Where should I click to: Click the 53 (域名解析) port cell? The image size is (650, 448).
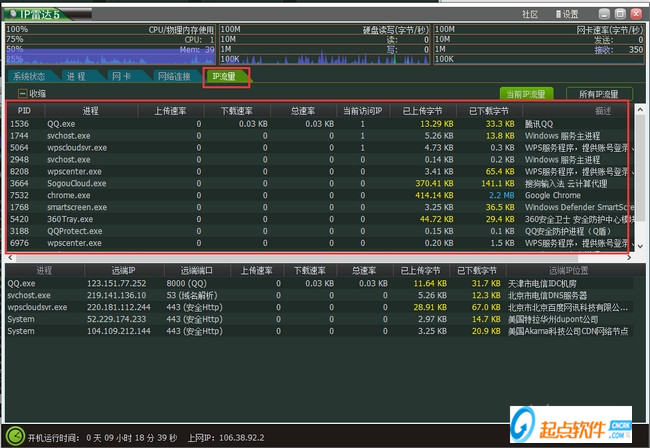click(x=192, y=295)
